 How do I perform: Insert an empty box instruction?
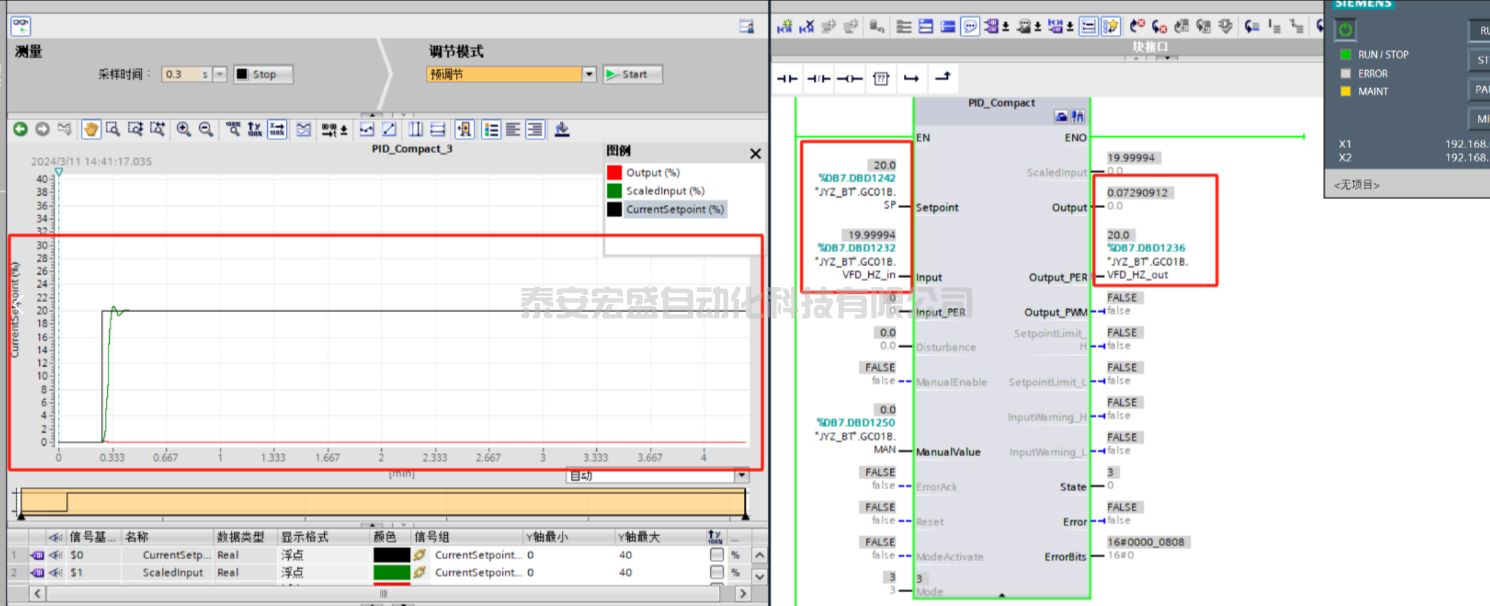pyautogui.click(x=880, y=78)
